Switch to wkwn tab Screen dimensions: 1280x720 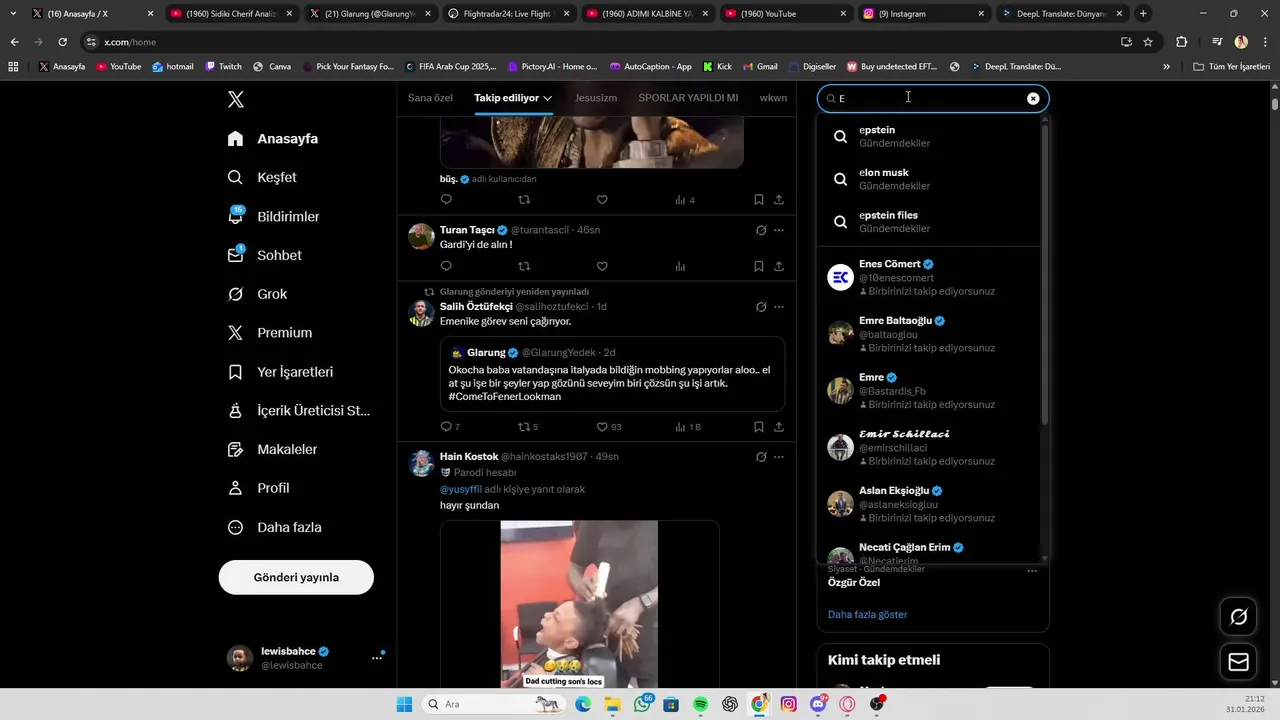pyautogui.click(x=773, y=98)
